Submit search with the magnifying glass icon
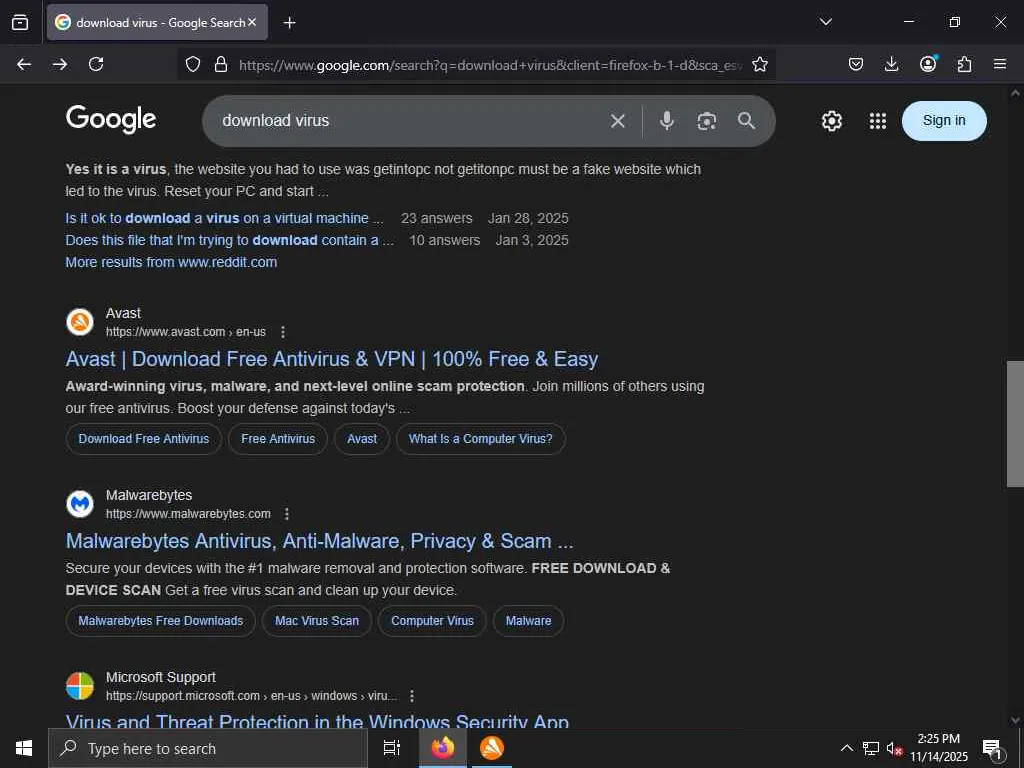This screenshot has width=1024, height=768. (746, 121)
